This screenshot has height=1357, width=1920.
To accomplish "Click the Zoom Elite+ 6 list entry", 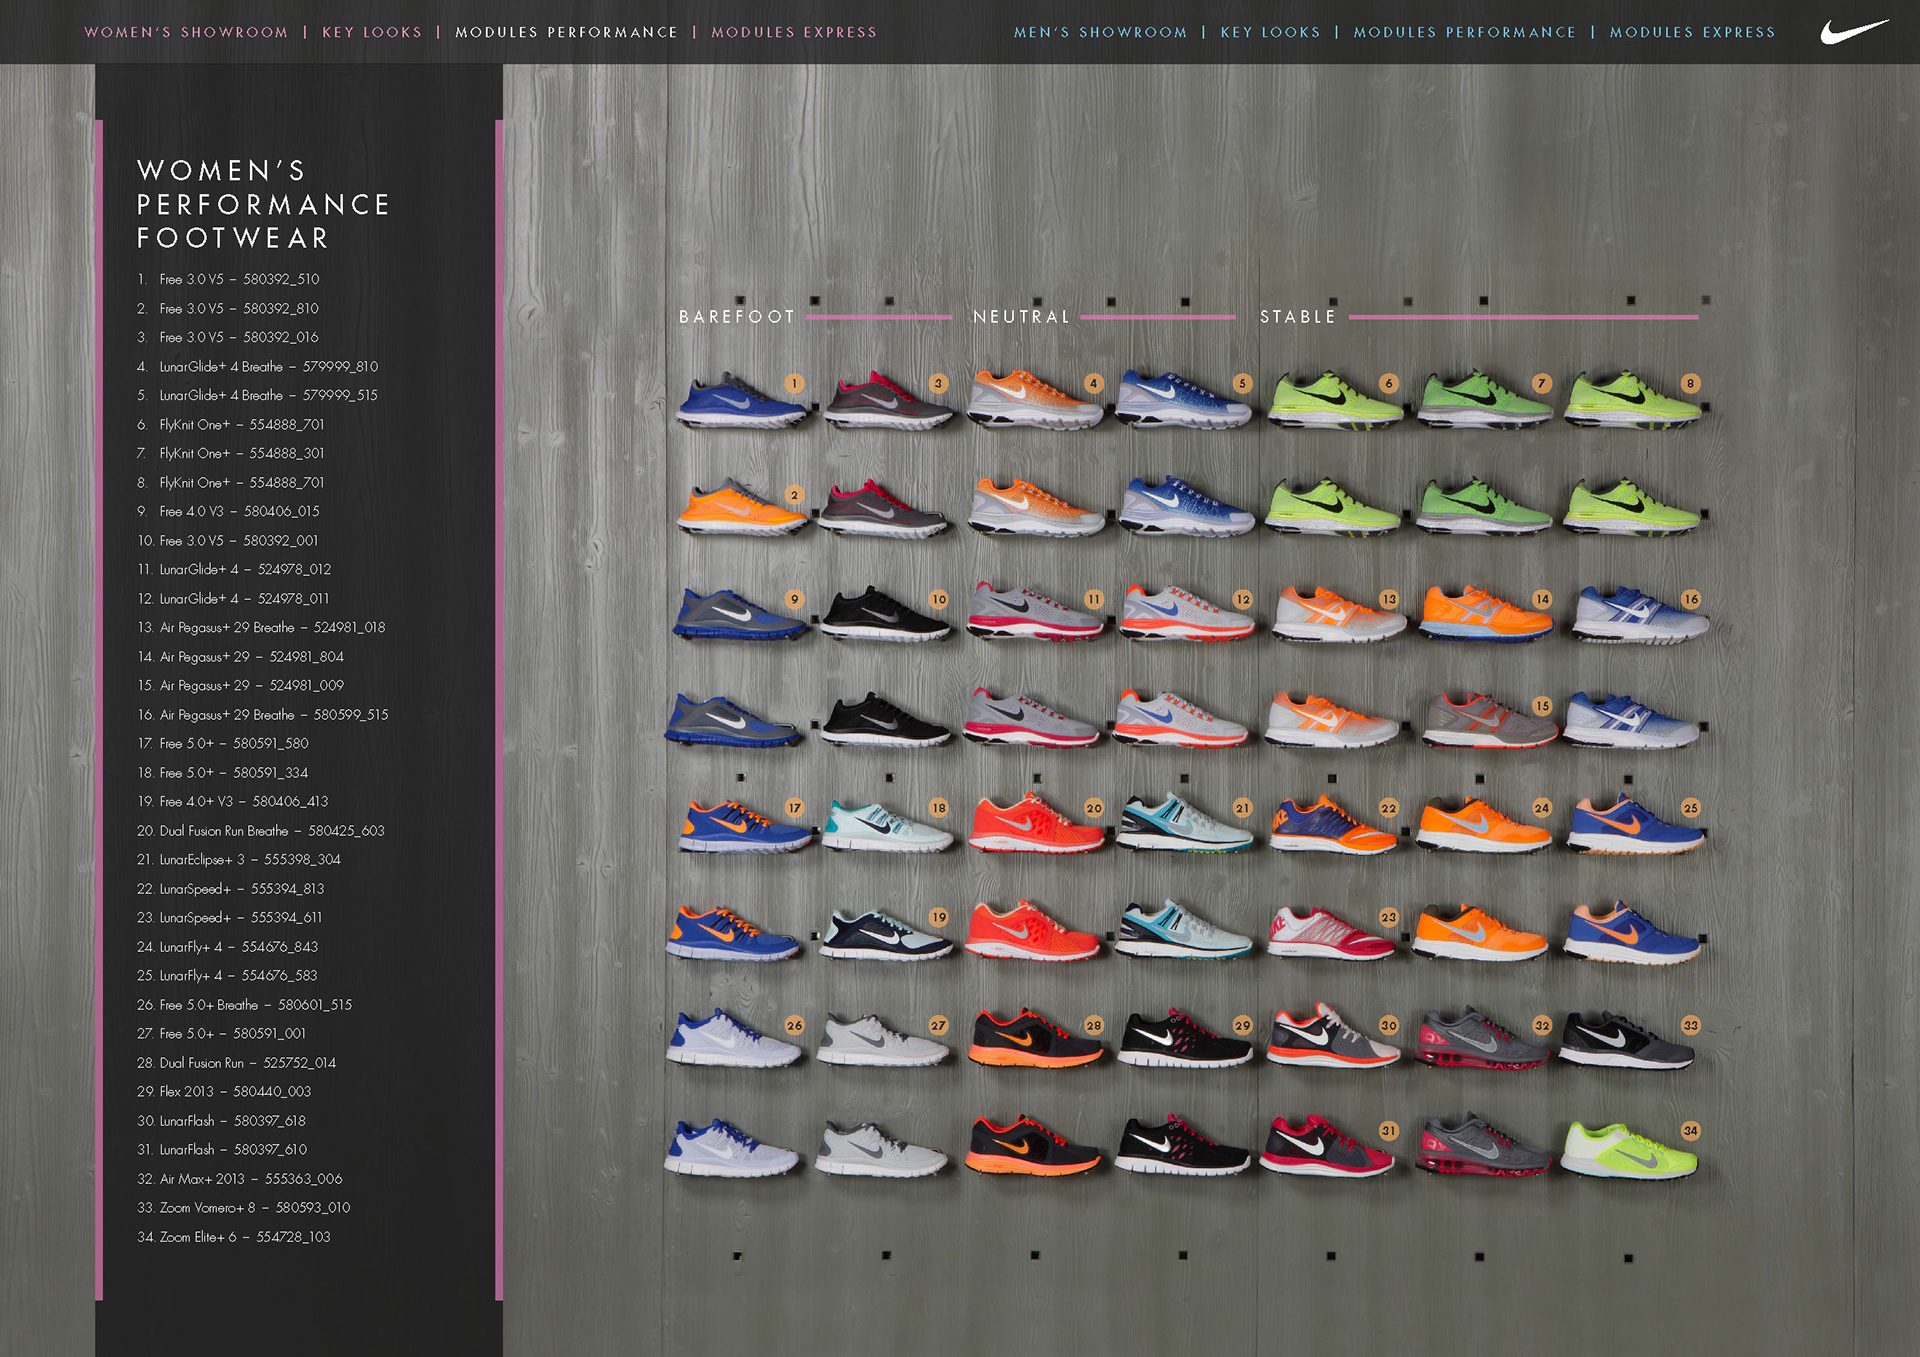I will [233, 1237].
